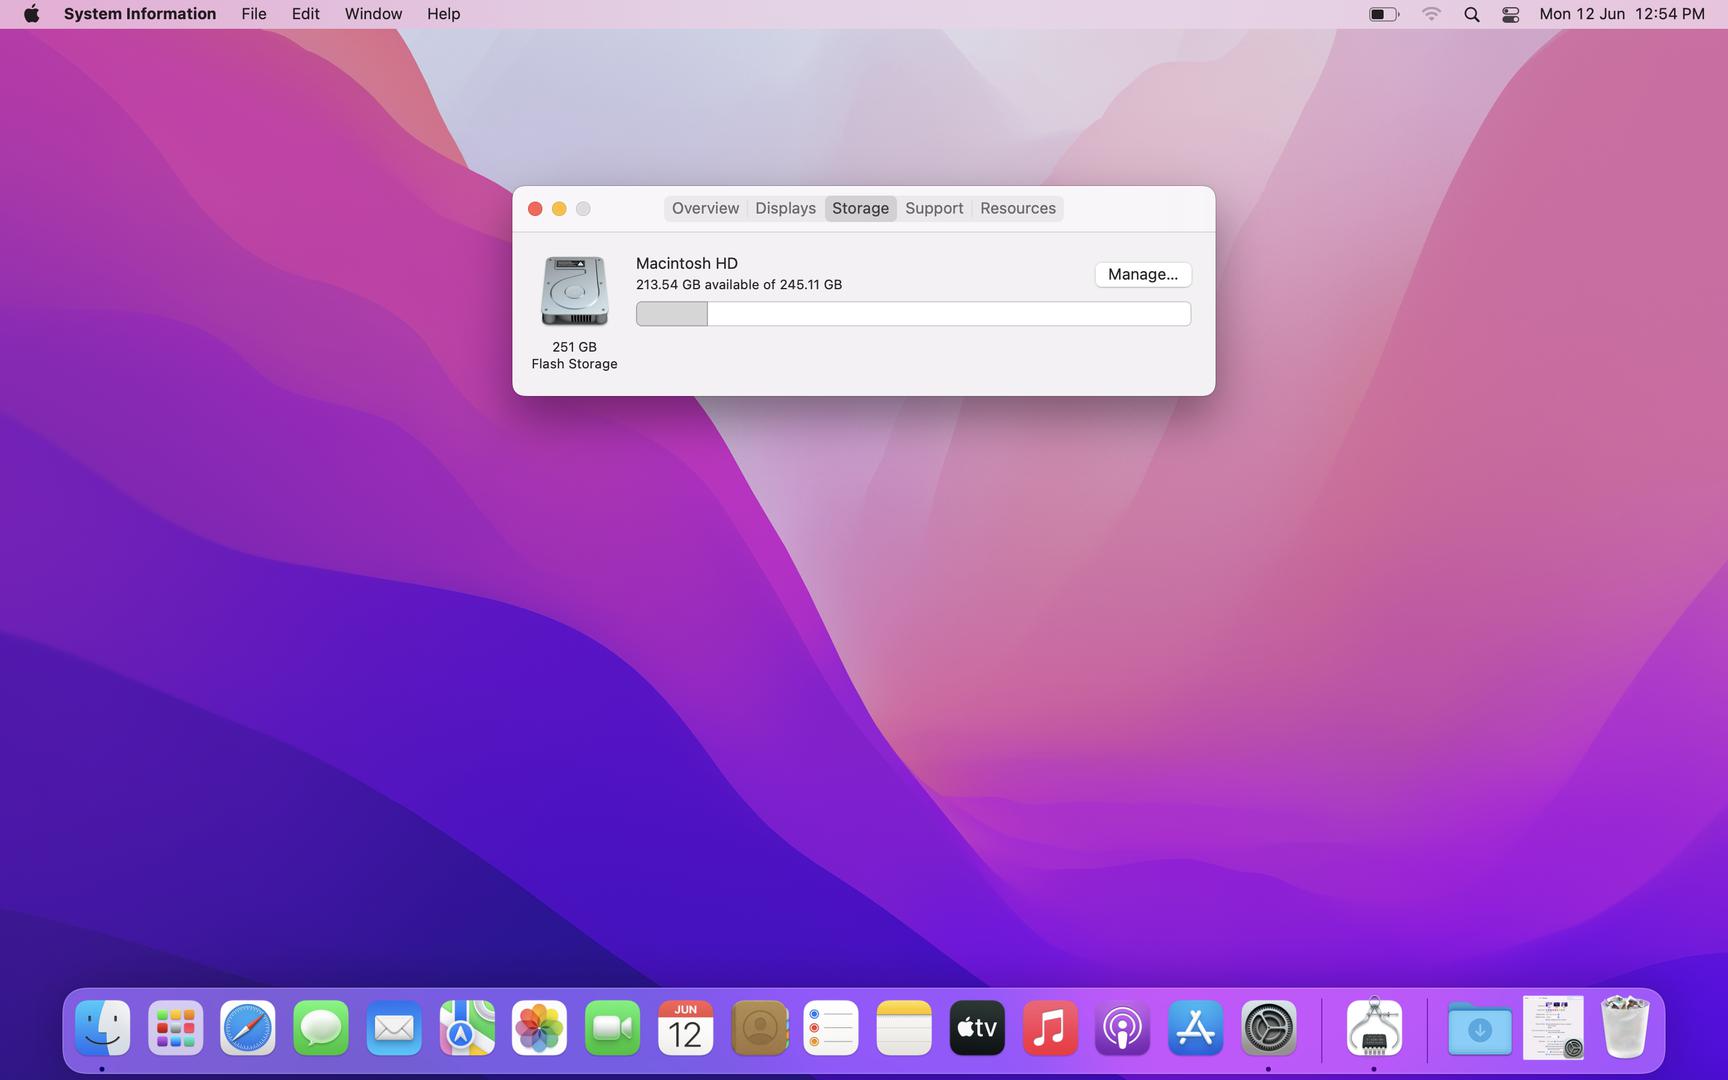
Task: Switch to the Overview tab
Action: coord(705,208)
